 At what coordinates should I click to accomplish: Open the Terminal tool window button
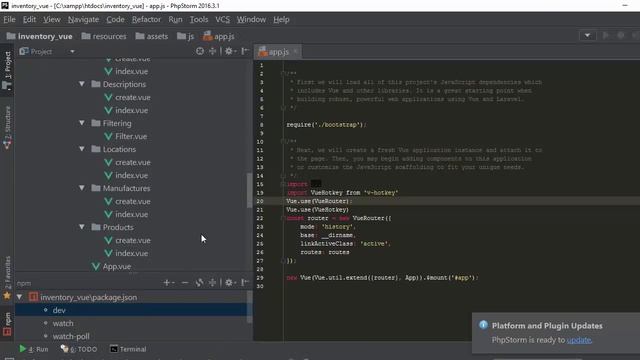128,349
